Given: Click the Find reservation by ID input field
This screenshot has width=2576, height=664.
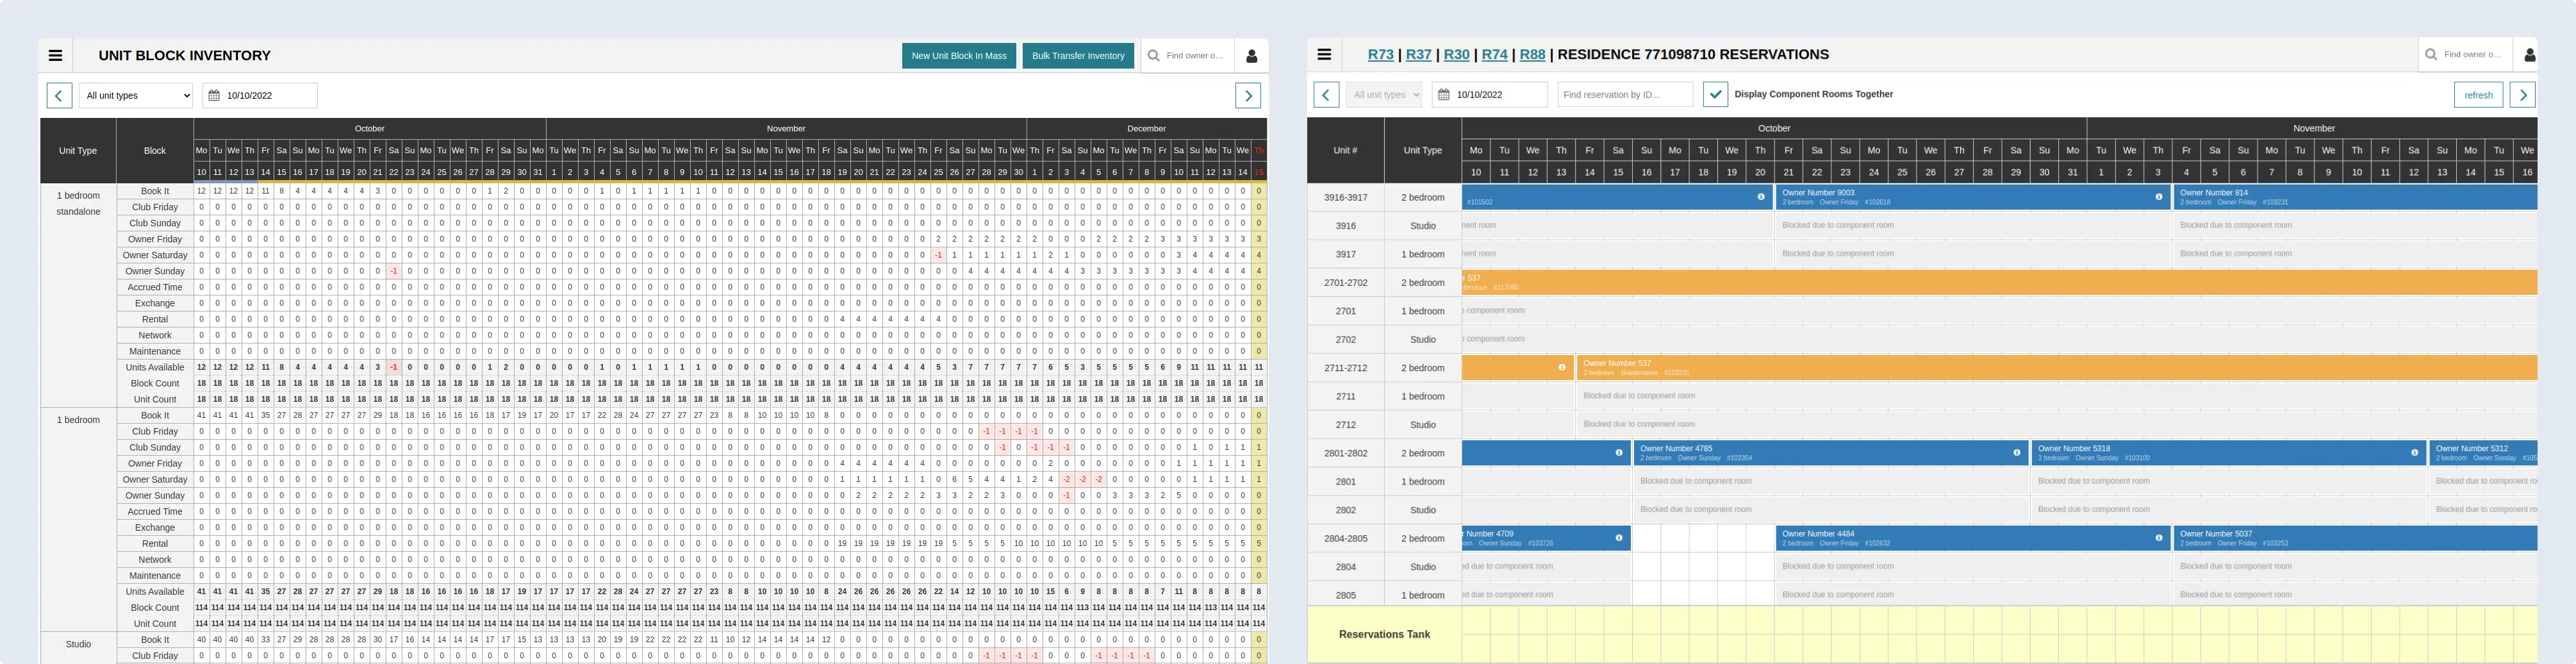Looking at the screenshot, I should pos(1624,94).
